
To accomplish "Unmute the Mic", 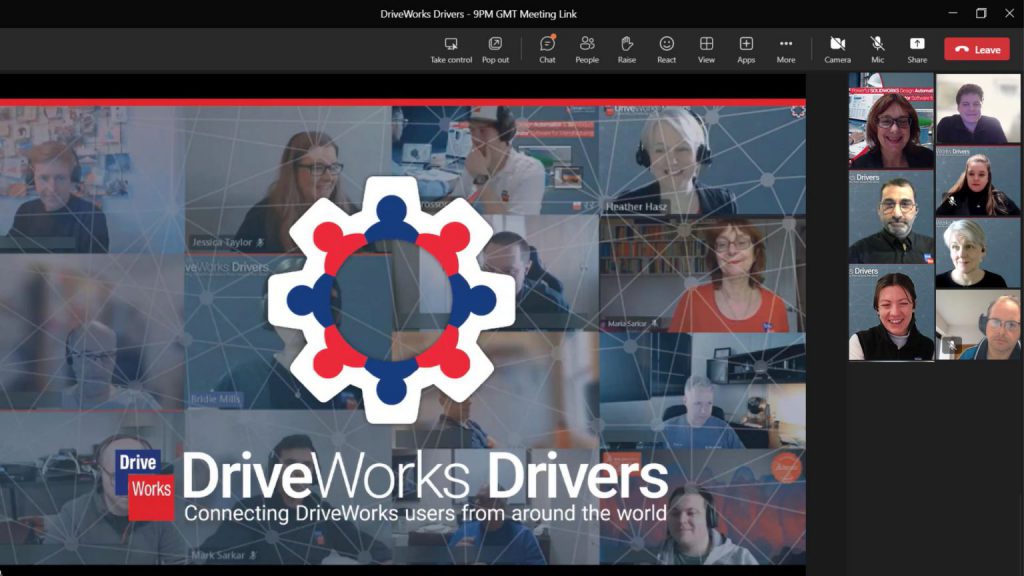I will pos(878,50).
